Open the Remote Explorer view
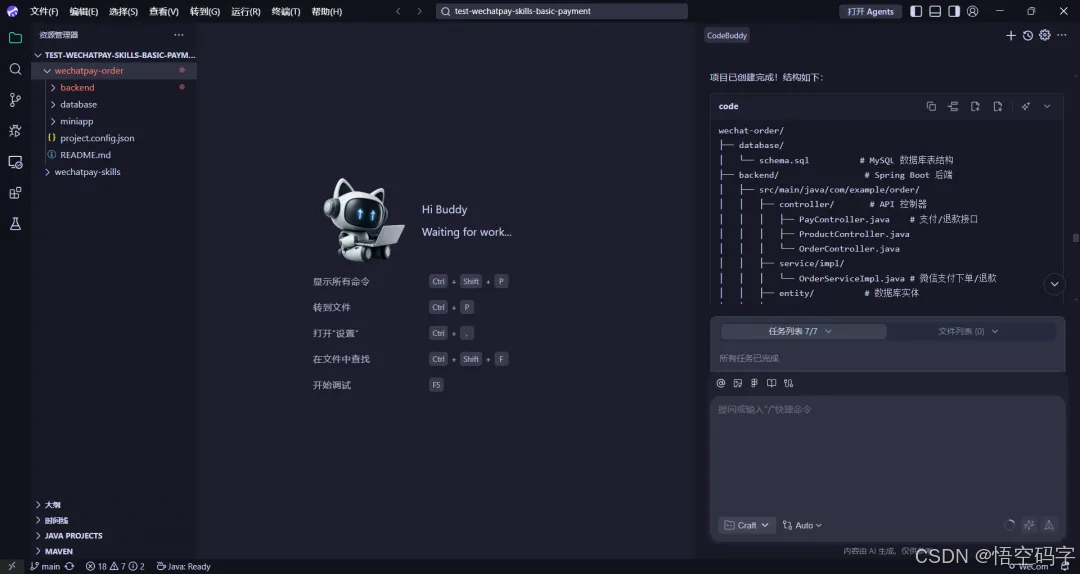 15,162
